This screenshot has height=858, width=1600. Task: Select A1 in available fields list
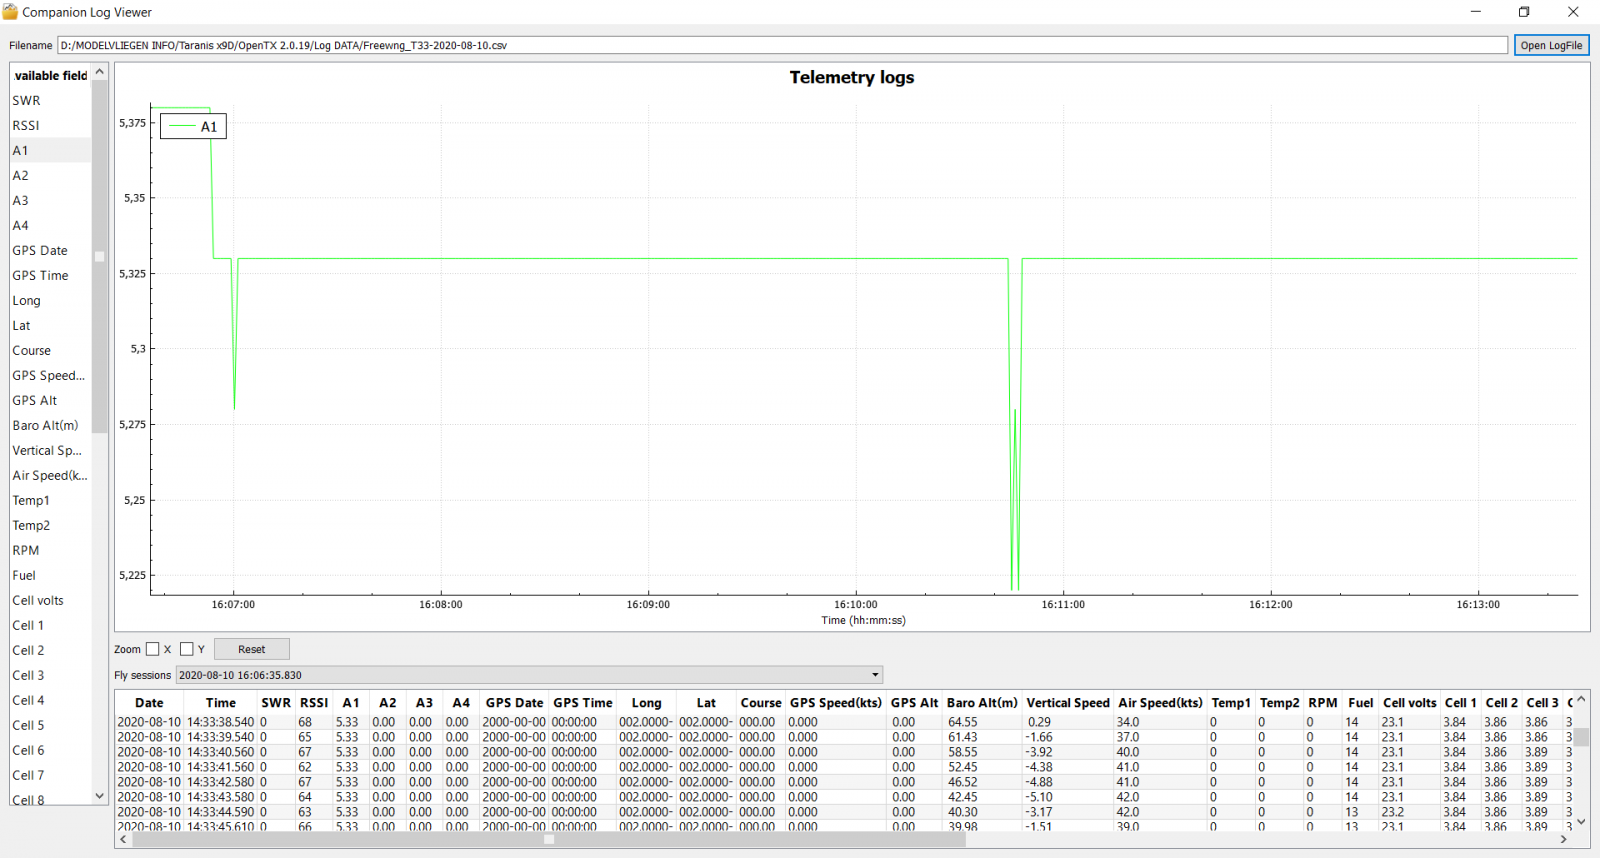(50, 150)
